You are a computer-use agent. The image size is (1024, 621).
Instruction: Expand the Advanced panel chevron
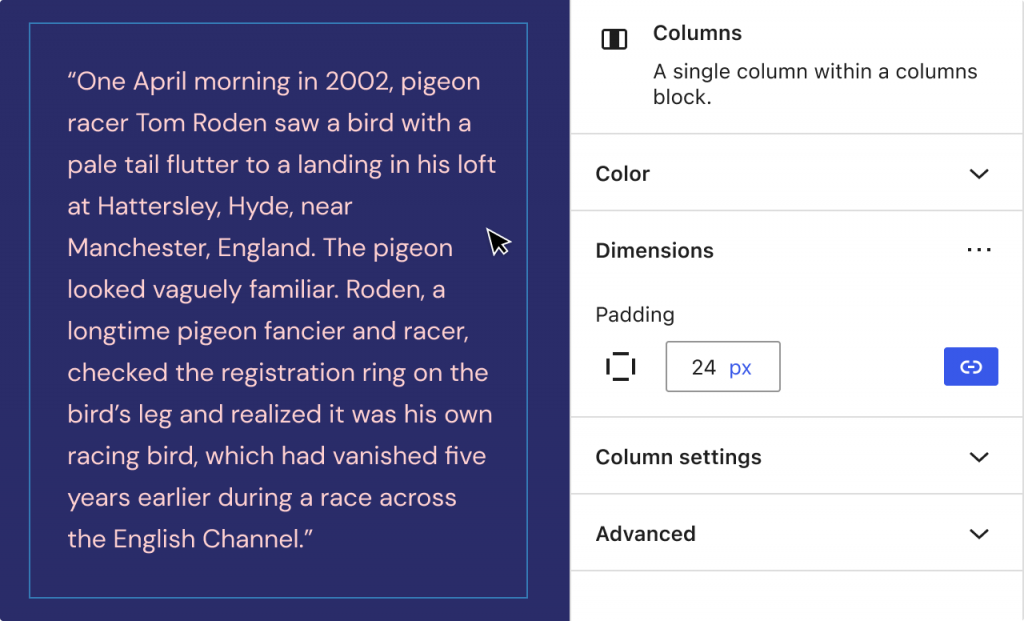coord(979,534)
